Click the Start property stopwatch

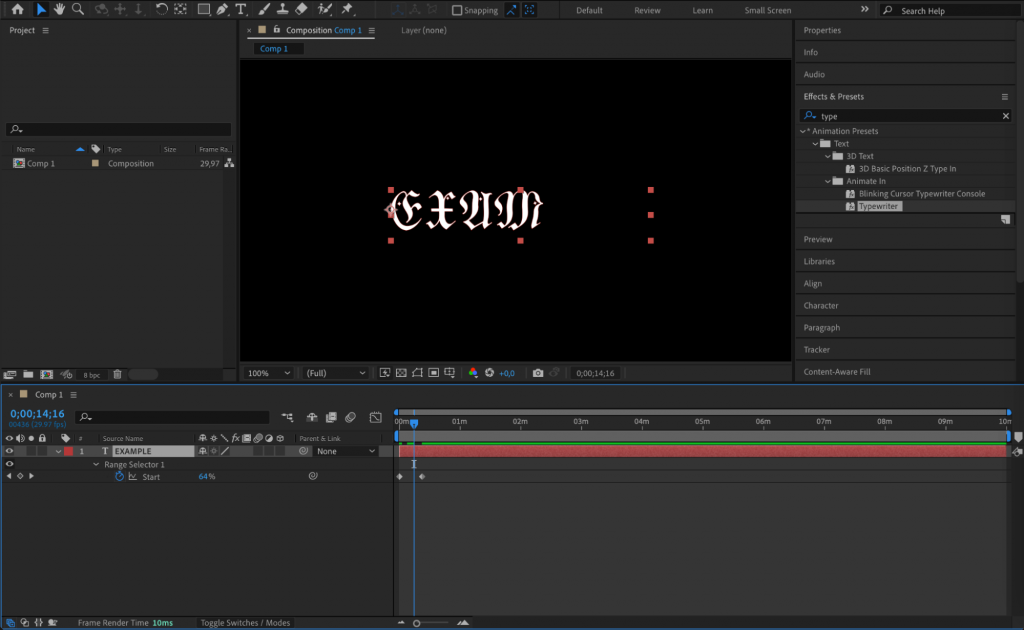click(x=119, y=476)
